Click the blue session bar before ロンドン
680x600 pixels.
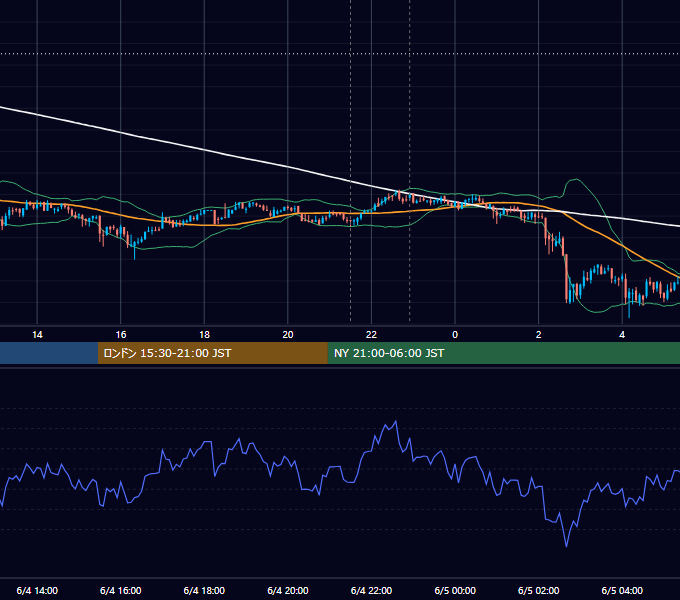(49, 353)
